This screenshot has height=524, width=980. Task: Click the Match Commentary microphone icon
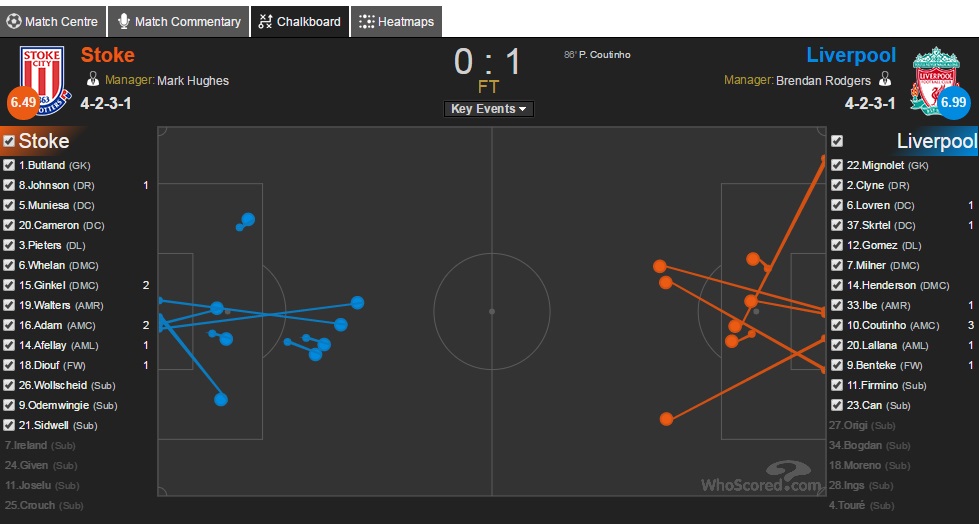click(125, 21)
